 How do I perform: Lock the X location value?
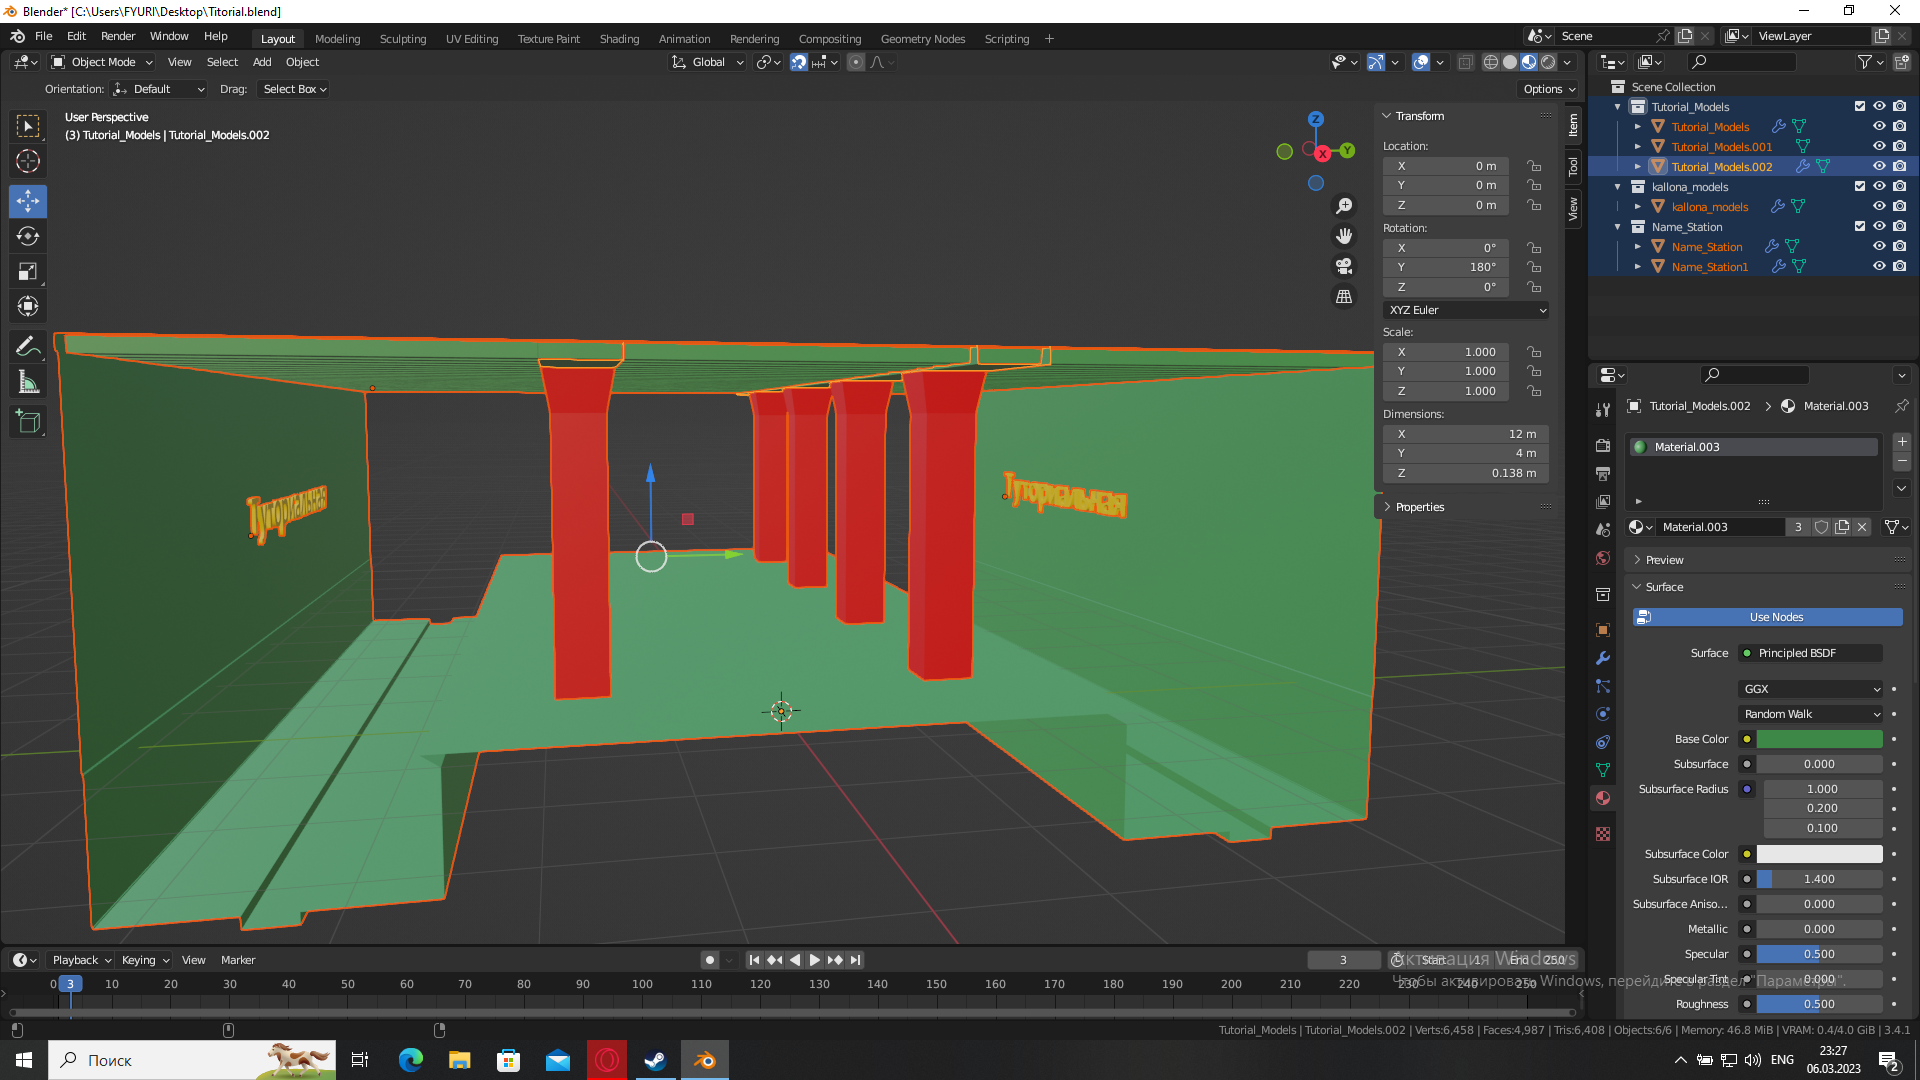[1534, 166]
